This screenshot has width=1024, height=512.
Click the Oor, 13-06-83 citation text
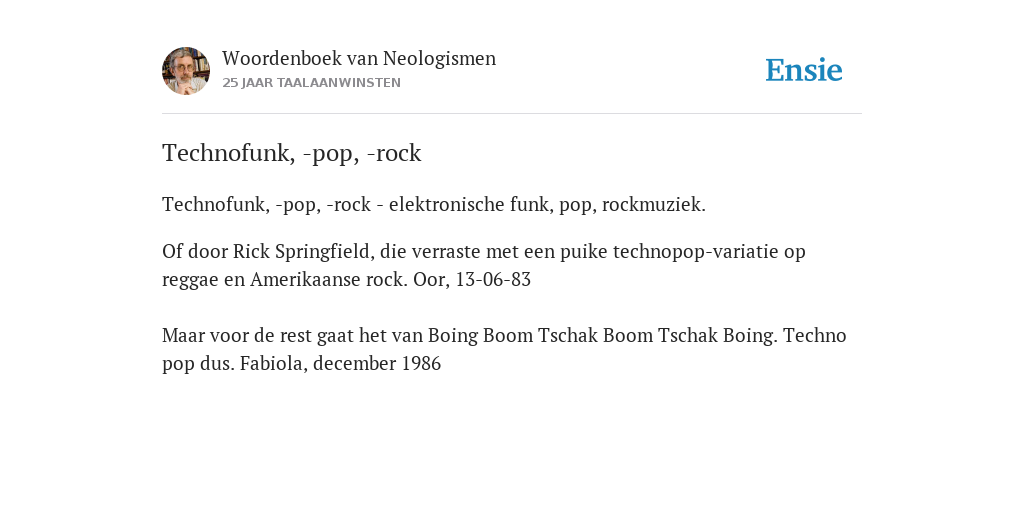tap(472, 280)
